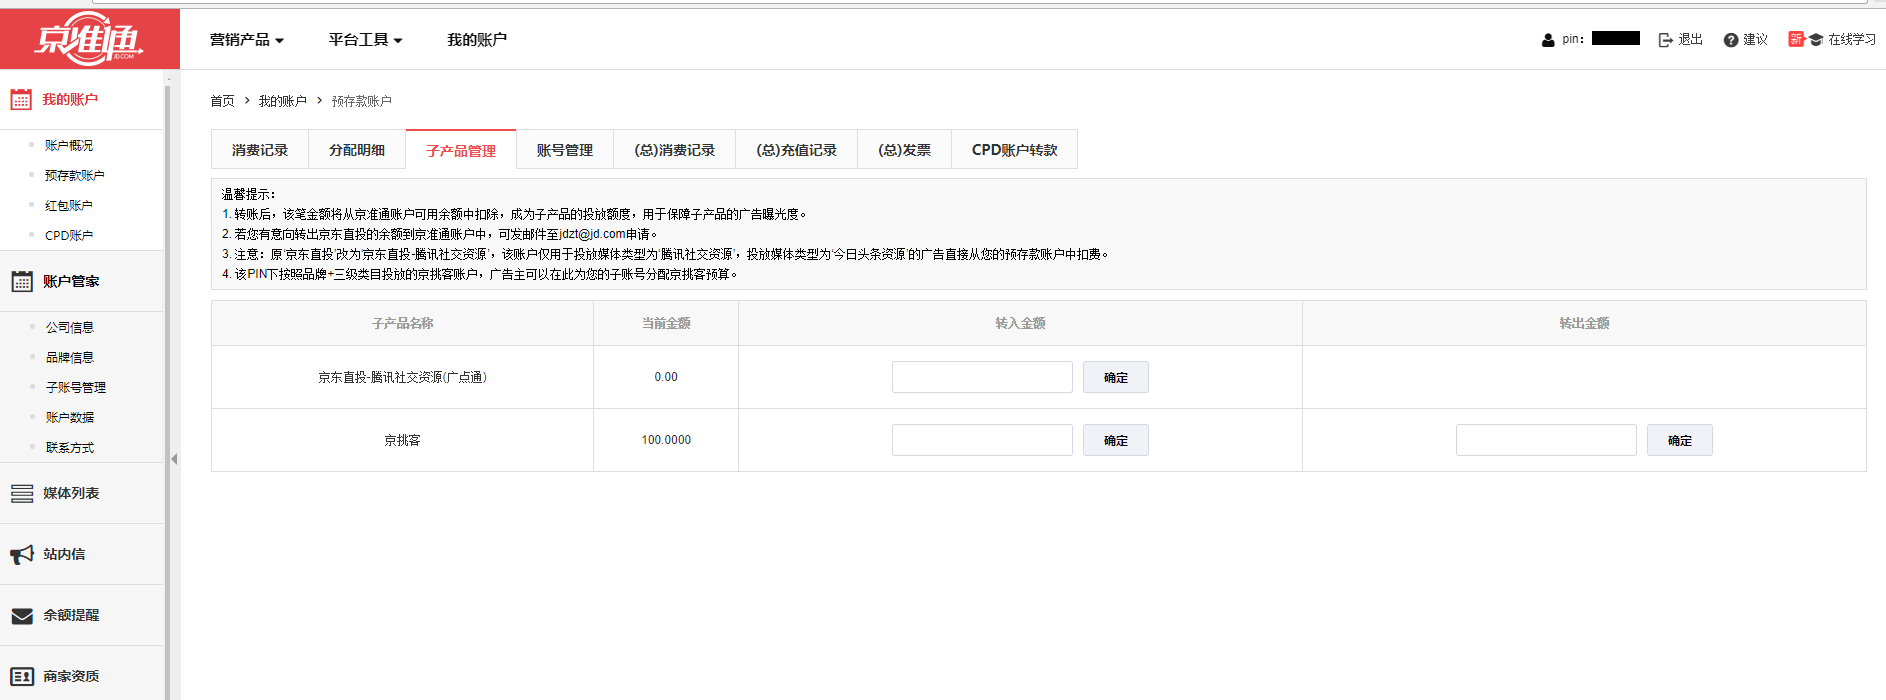Click the 商家资质 ID card icon
The width and height of the screenshot is (1886, 700).
(22, 677)
